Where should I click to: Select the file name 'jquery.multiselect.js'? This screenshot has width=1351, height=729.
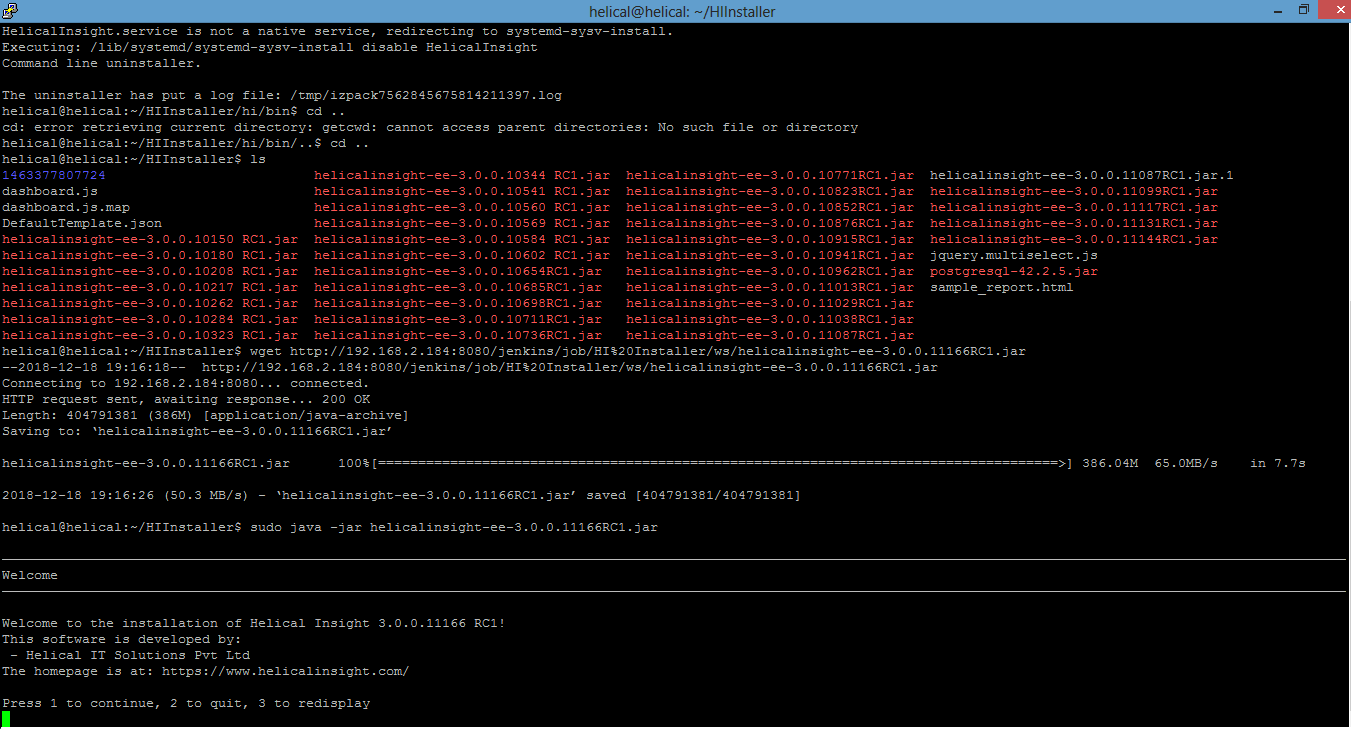click(x=1014, y=255)
